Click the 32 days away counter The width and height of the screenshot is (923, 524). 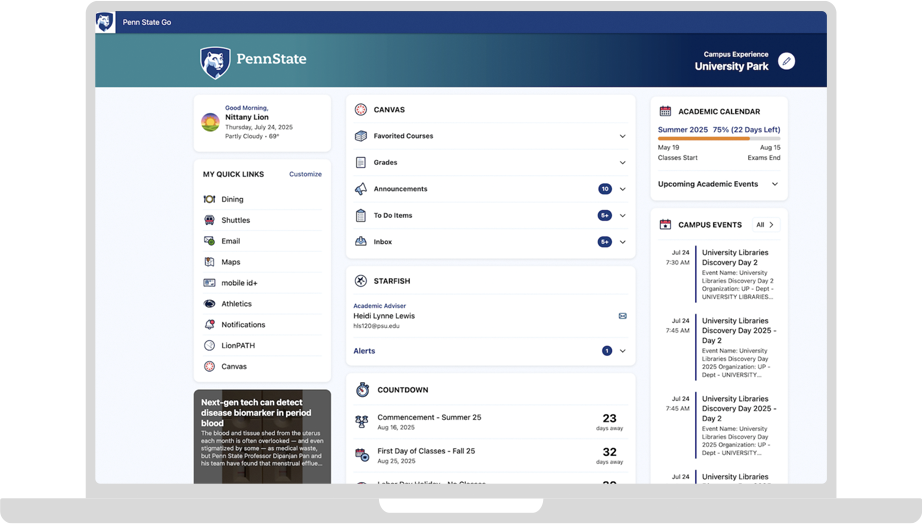tap(609, 455)
